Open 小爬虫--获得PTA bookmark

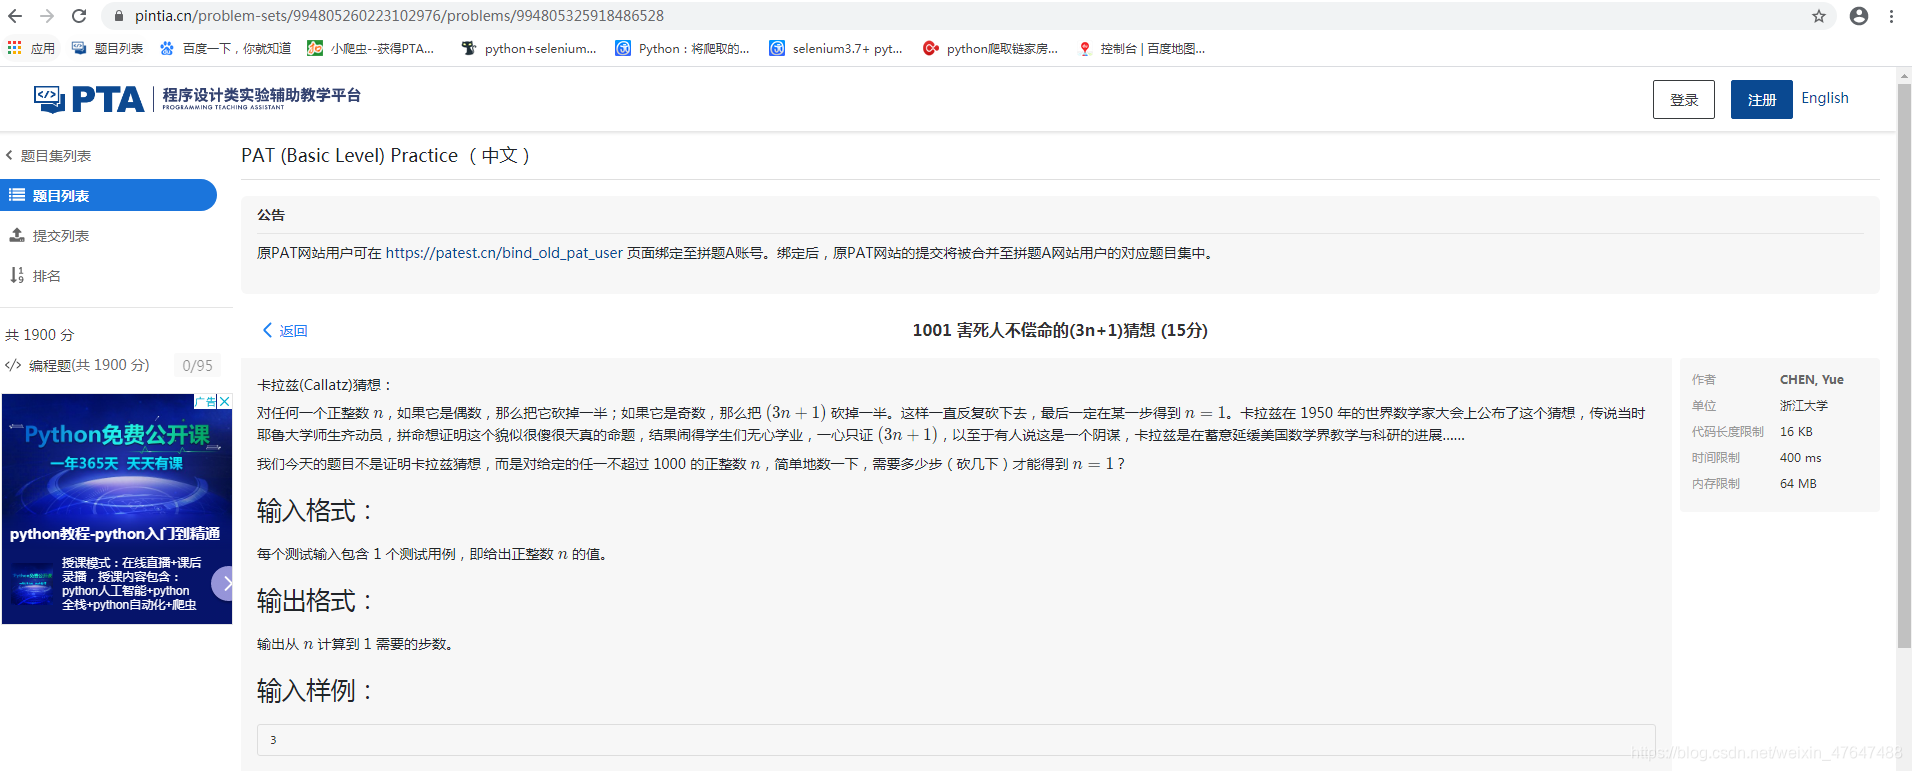[x=370, y=48]
